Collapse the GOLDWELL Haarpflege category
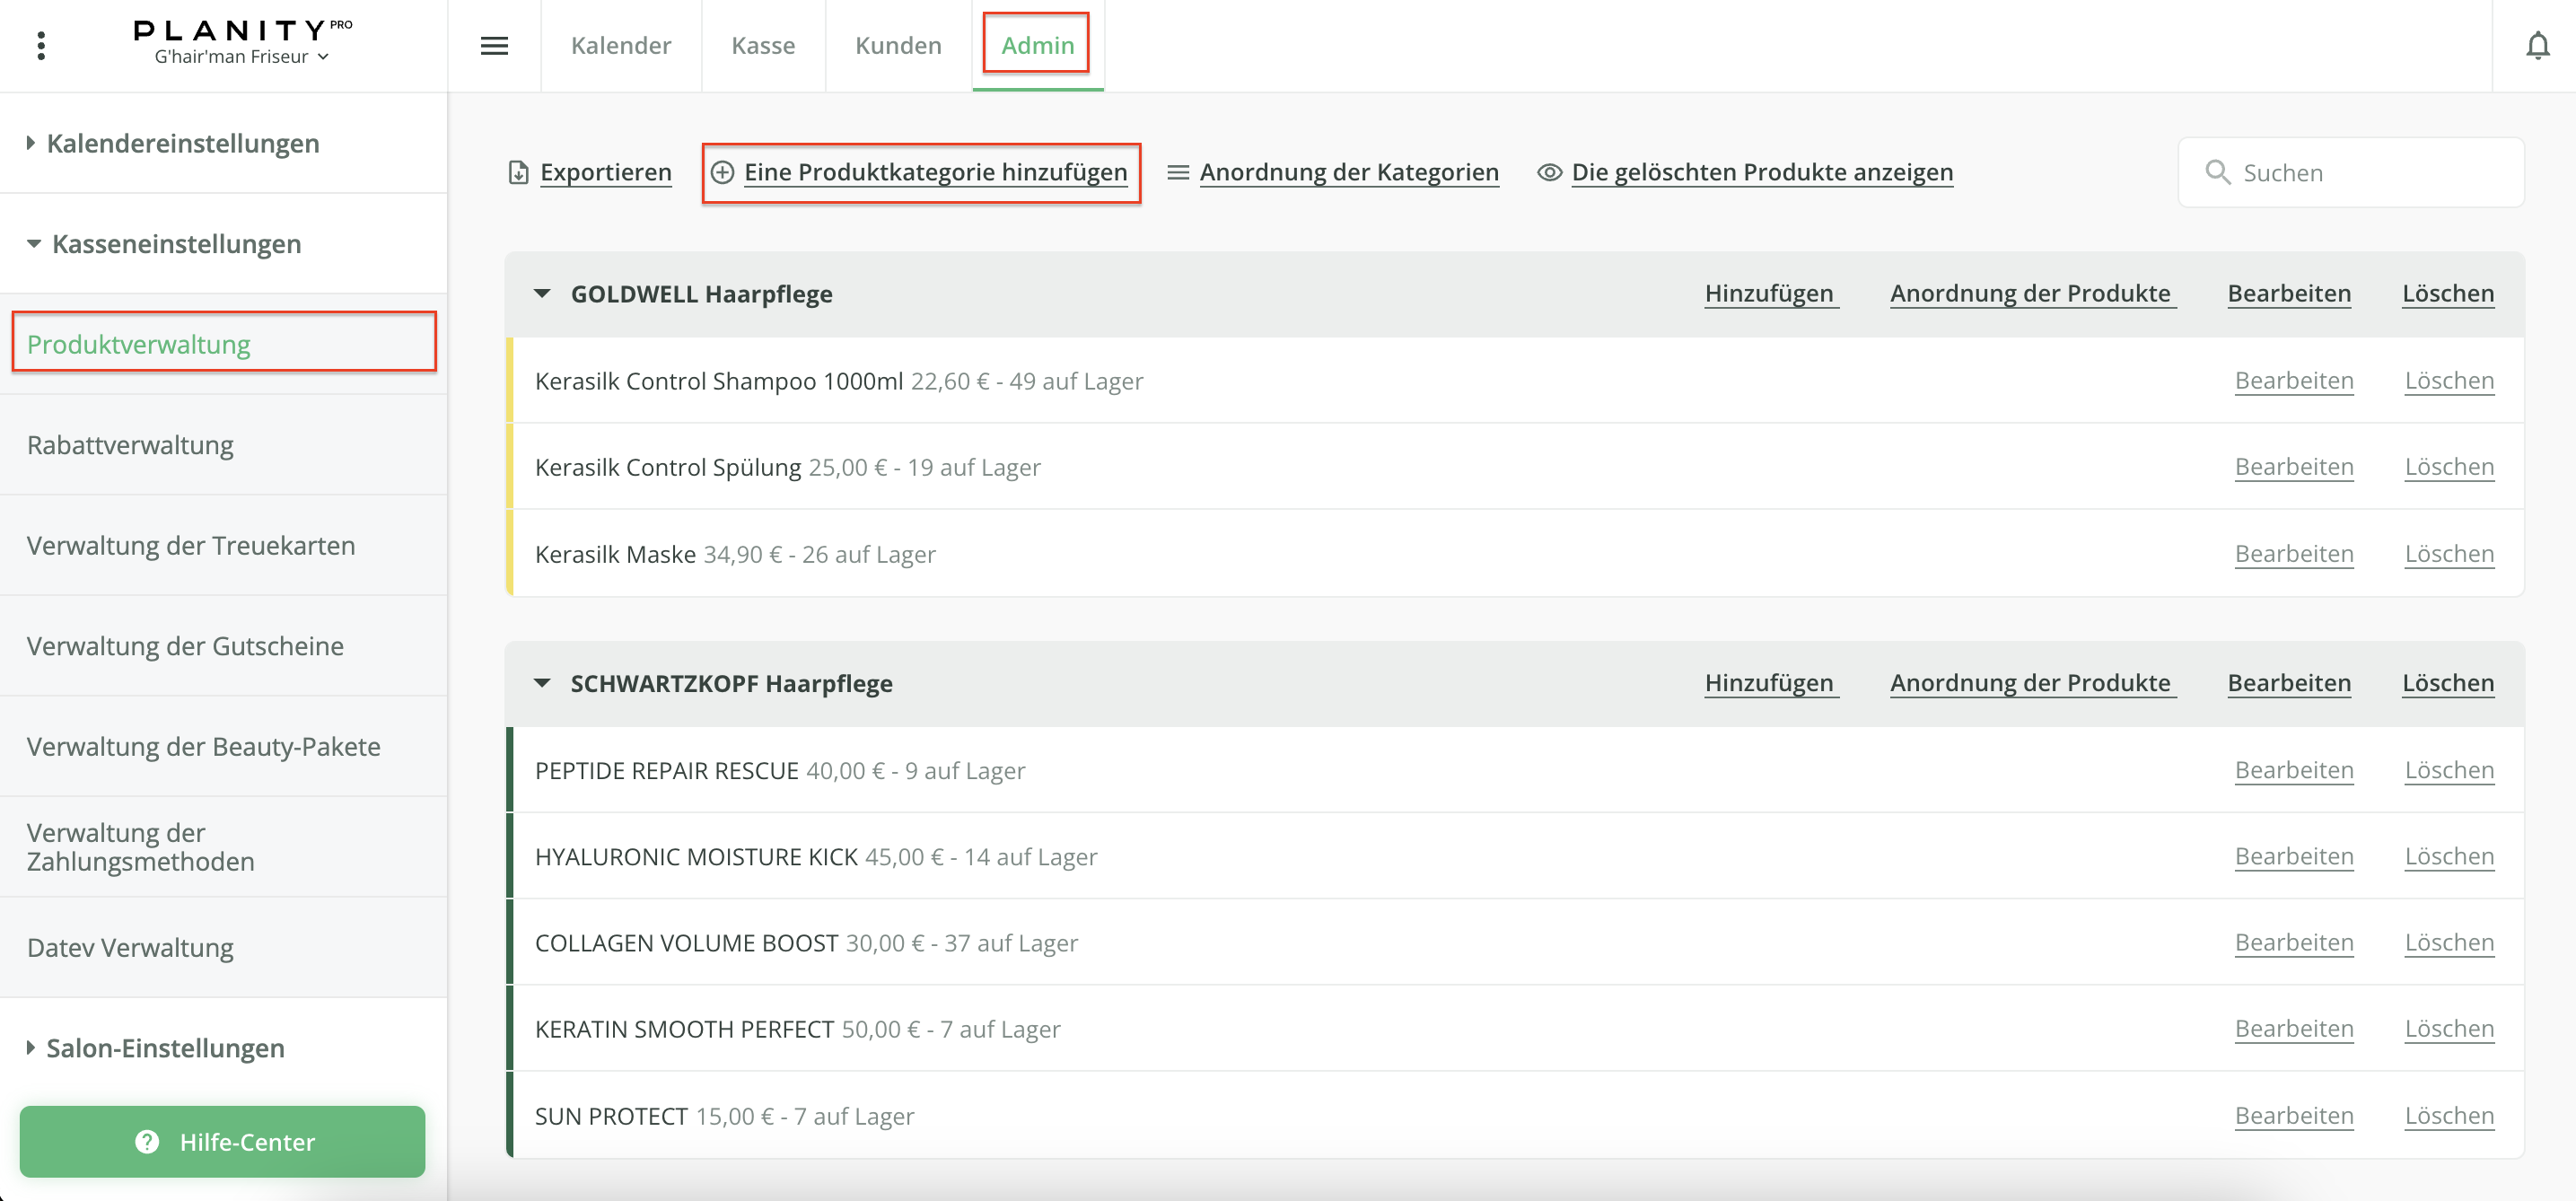Image resolution: width=2576 pixels, height=1201 pixels. [542, 293]
